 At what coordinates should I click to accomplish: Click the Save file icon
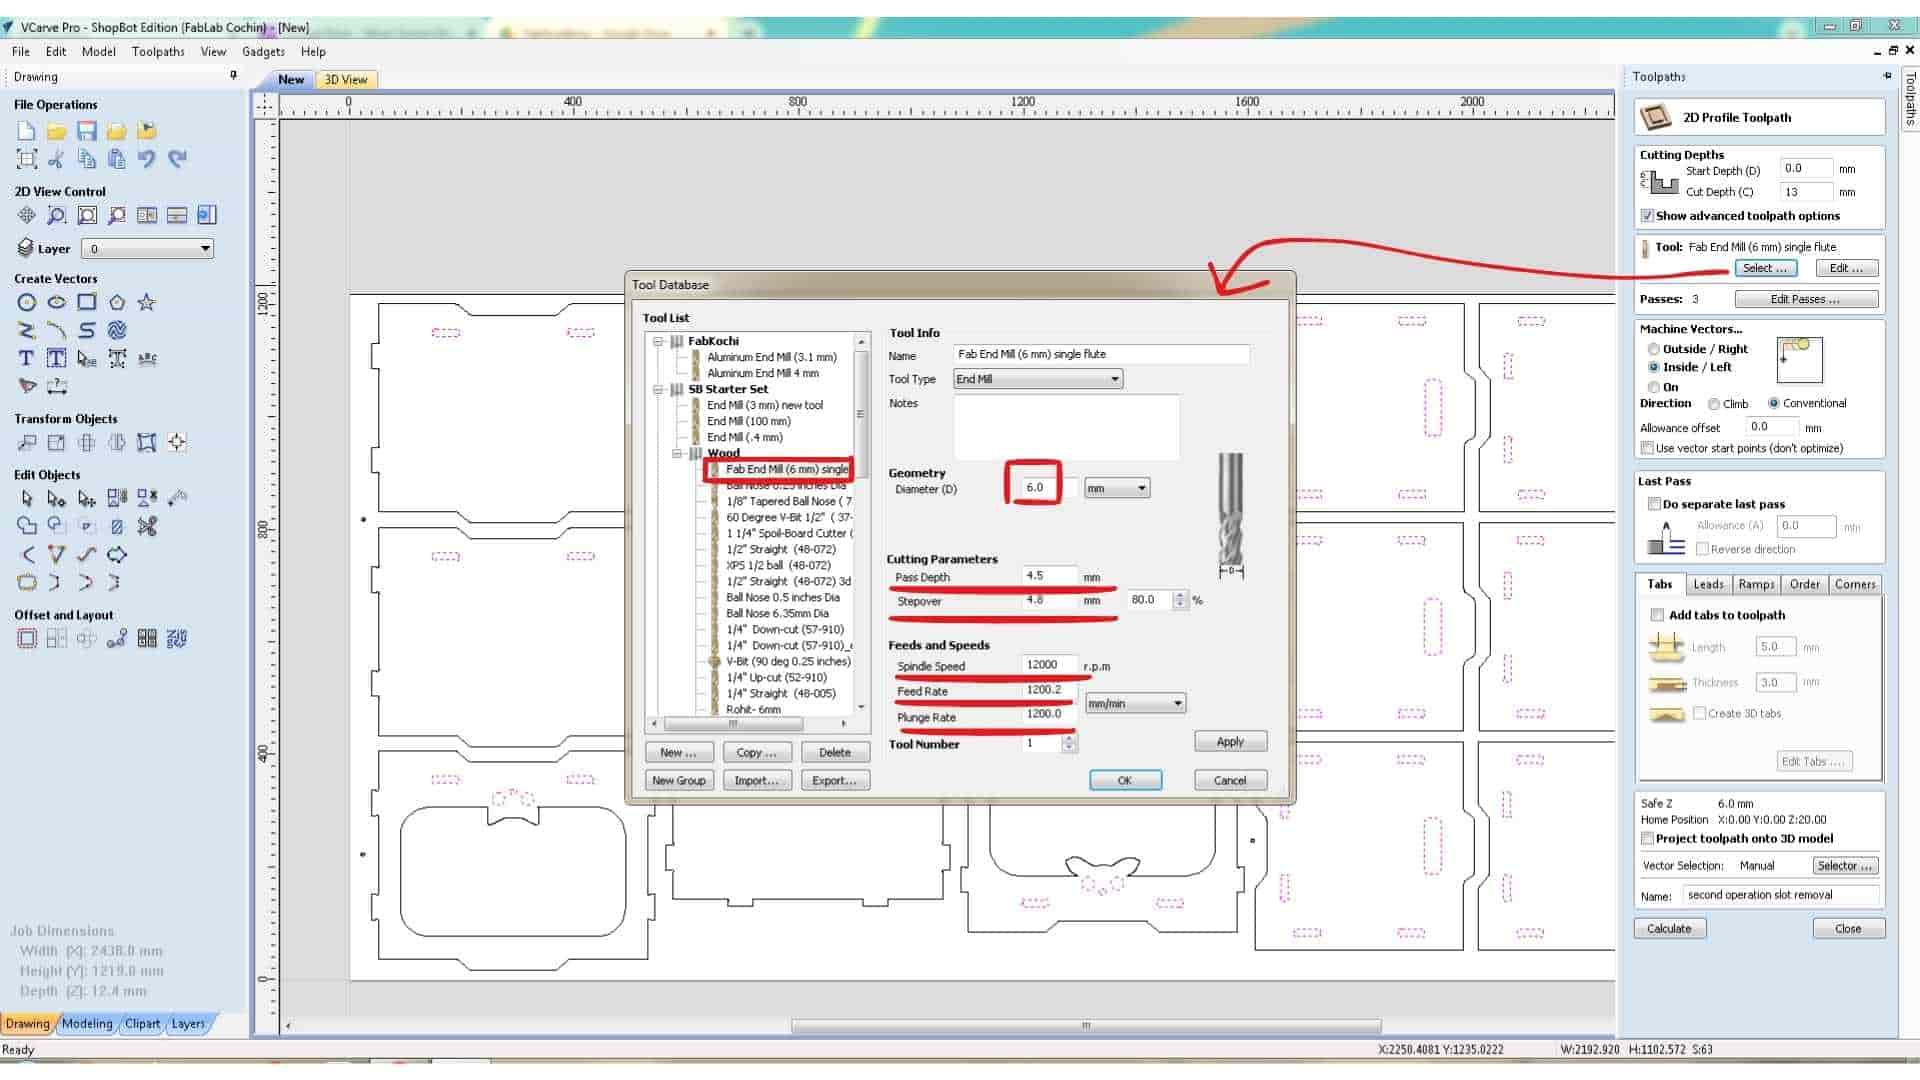[86, 131]
